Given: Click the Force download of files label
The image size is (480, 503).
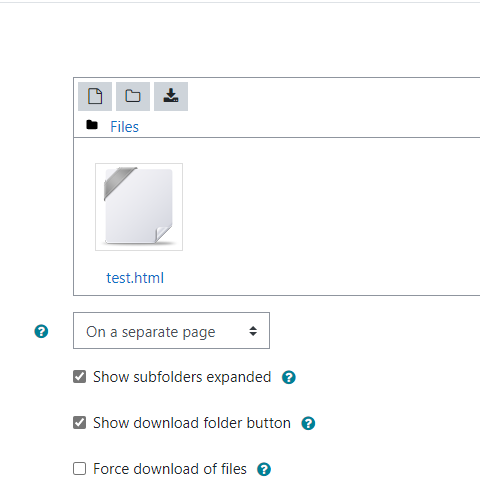Looking at the screenshot, I should point(170,469).
